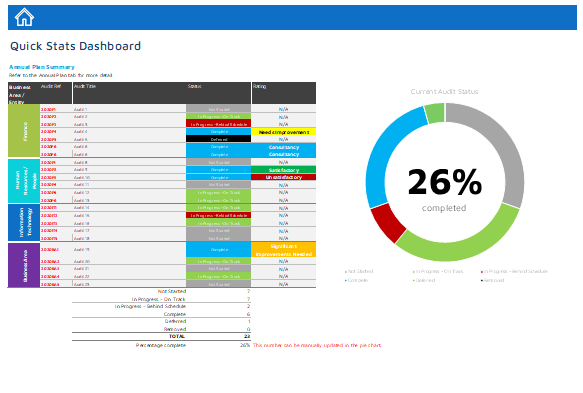Viewport: 583px width, 393px height.
Task: Click the green Satisfactory rating cell
Action: click(x=284, y=170)
